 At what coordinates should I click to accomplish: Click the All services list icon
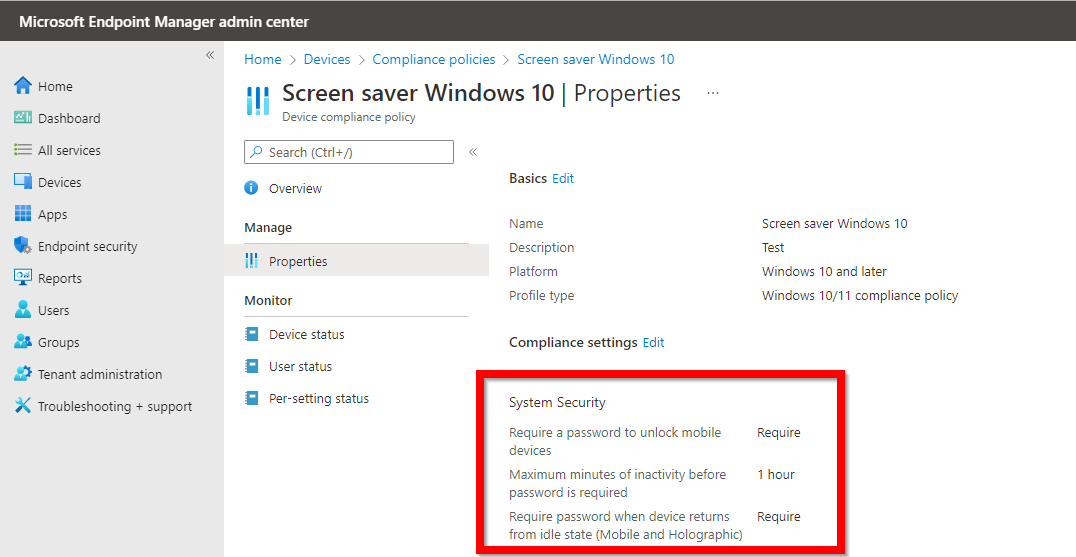coord(23,150)
